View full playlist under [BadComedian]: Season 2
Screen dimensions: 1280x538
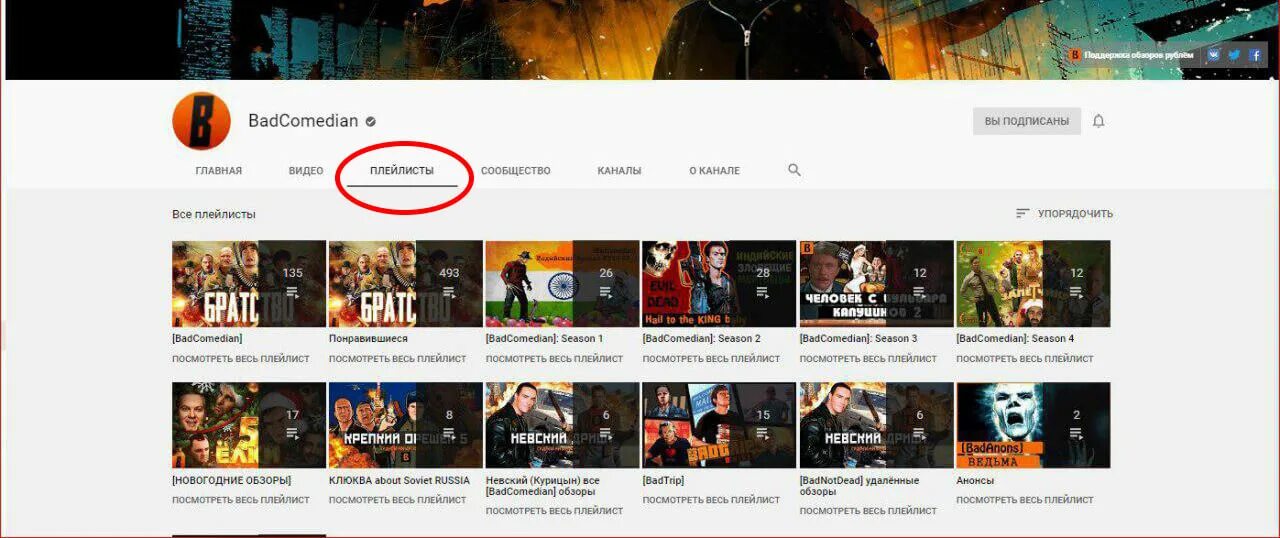(711, 358)
